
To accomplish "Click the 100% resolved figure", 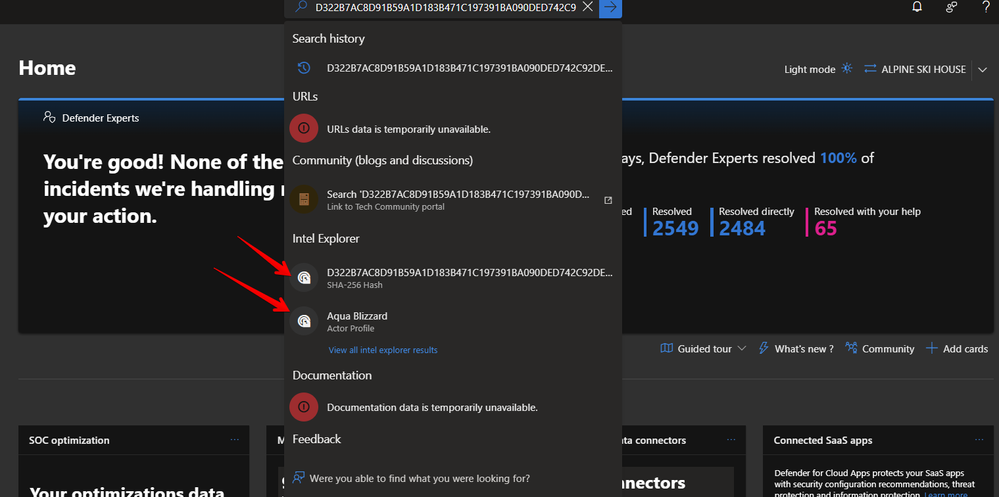I will coord(838,158).
